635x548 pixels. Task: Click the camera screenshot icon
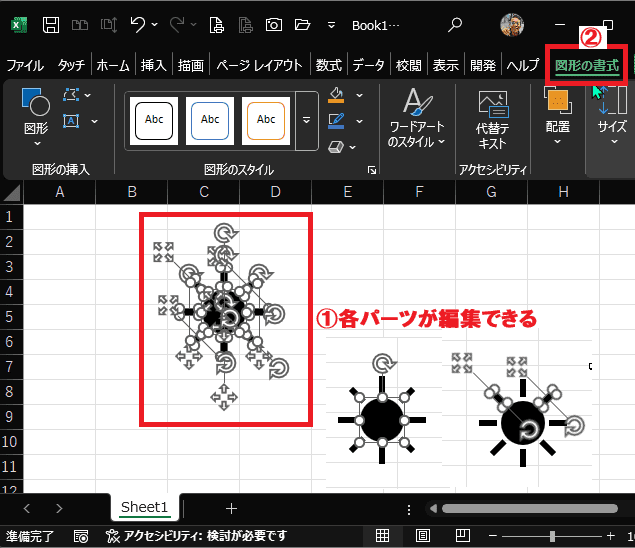coord(274,25)
